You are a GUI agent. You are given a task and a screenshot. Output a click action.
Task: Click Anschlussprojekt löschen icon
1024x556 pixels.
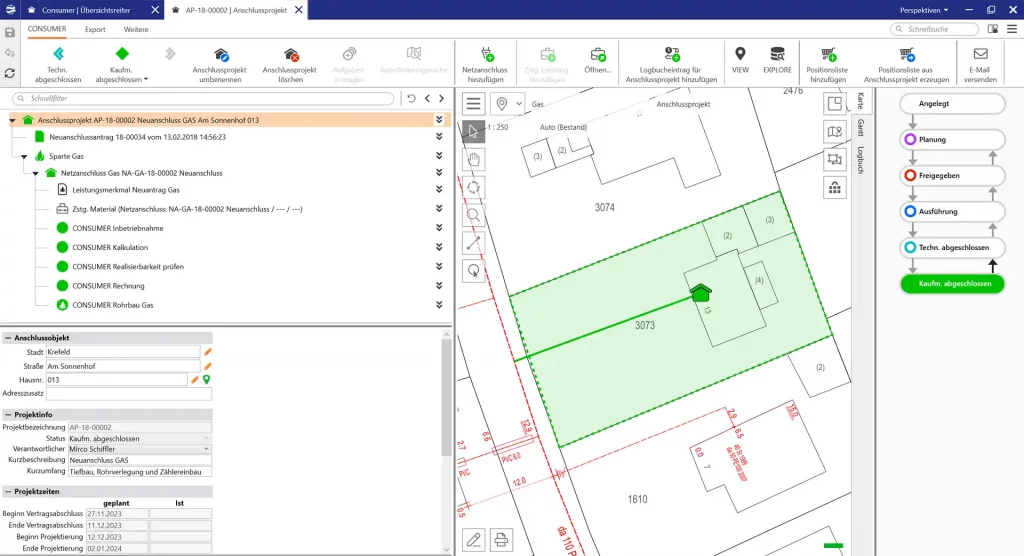291,54
